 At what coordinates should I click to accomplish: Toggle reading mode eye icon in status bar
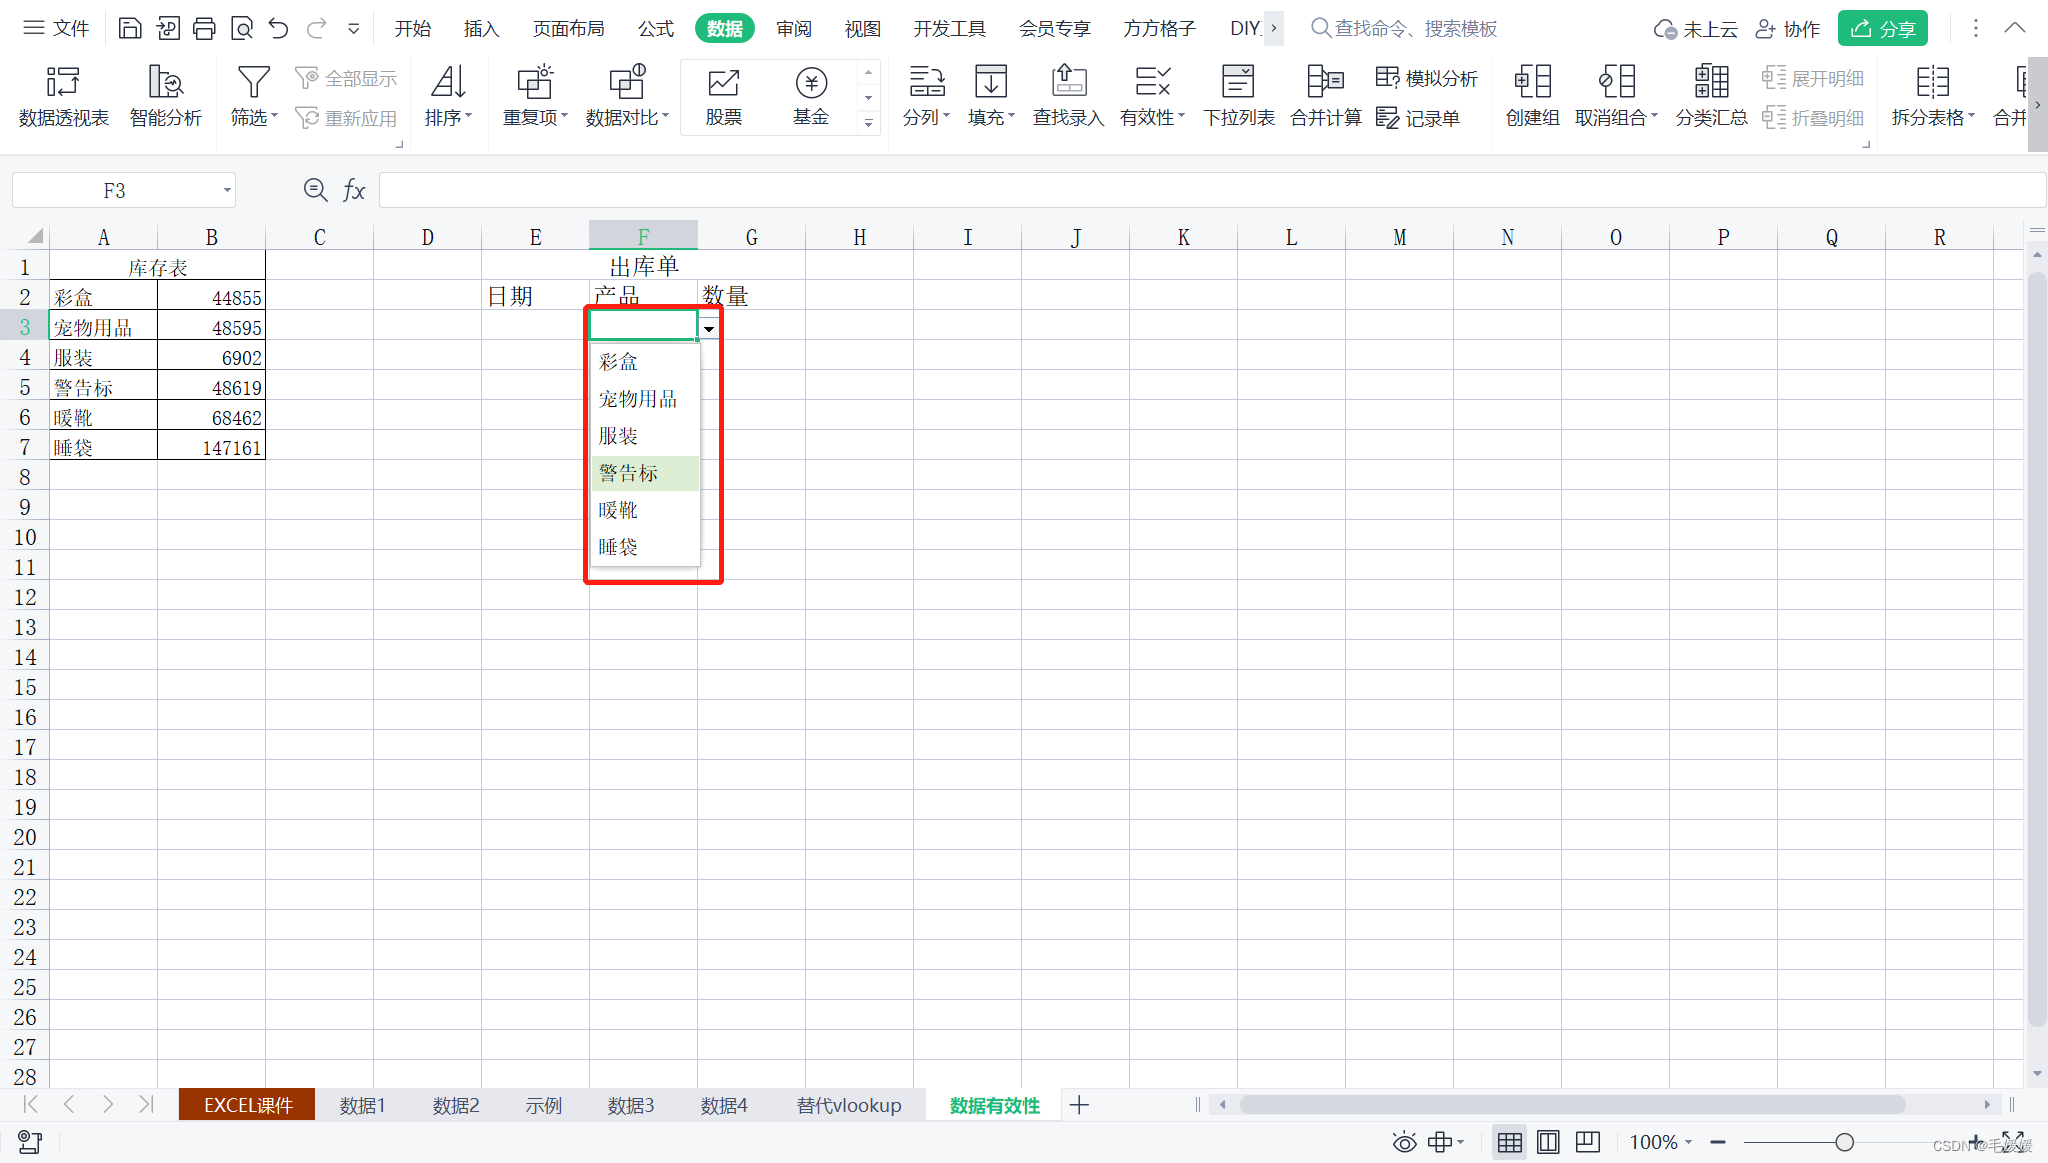click(x=1404, y=1142)
